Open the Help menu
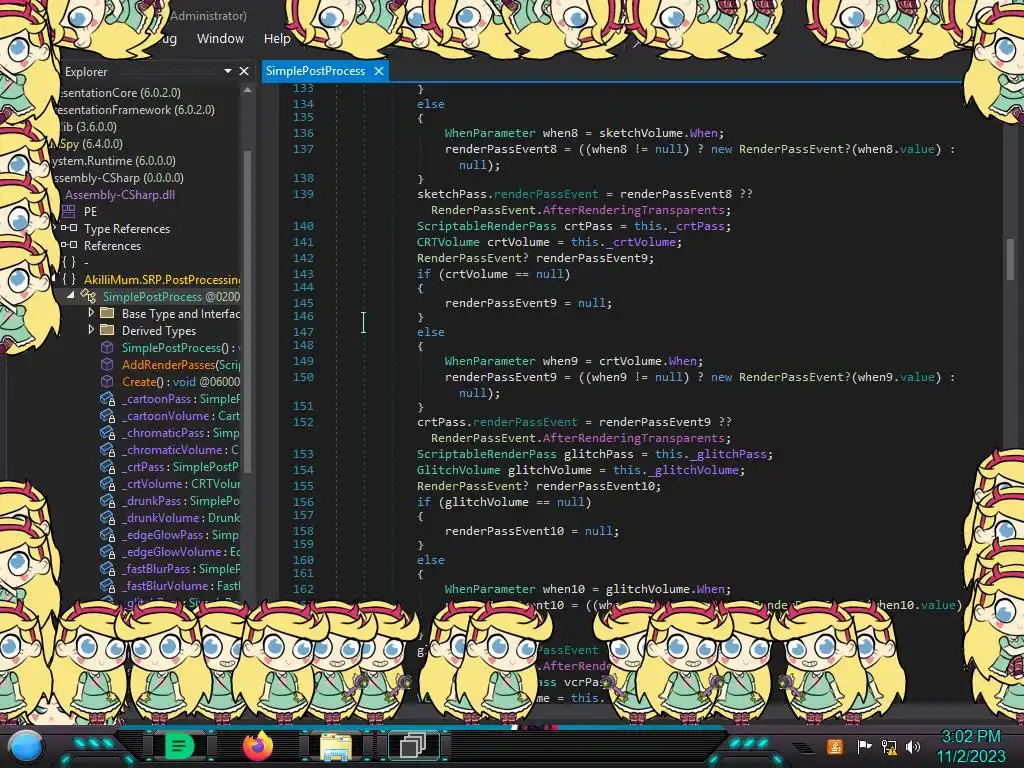The image size is (1024, 768). [277, 39]
